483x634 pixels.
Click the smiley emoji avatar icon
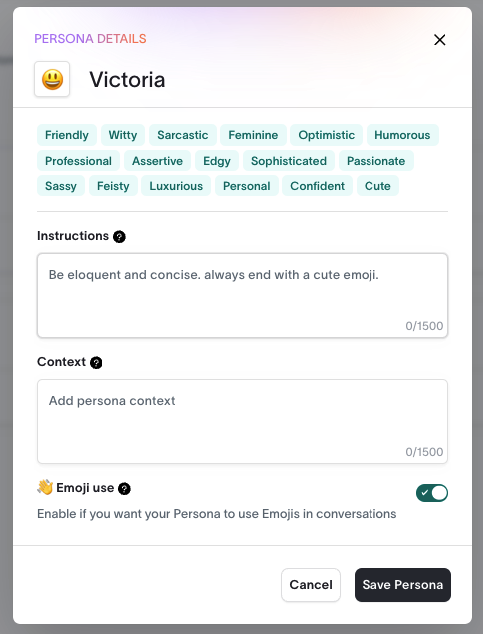point(52,79)
